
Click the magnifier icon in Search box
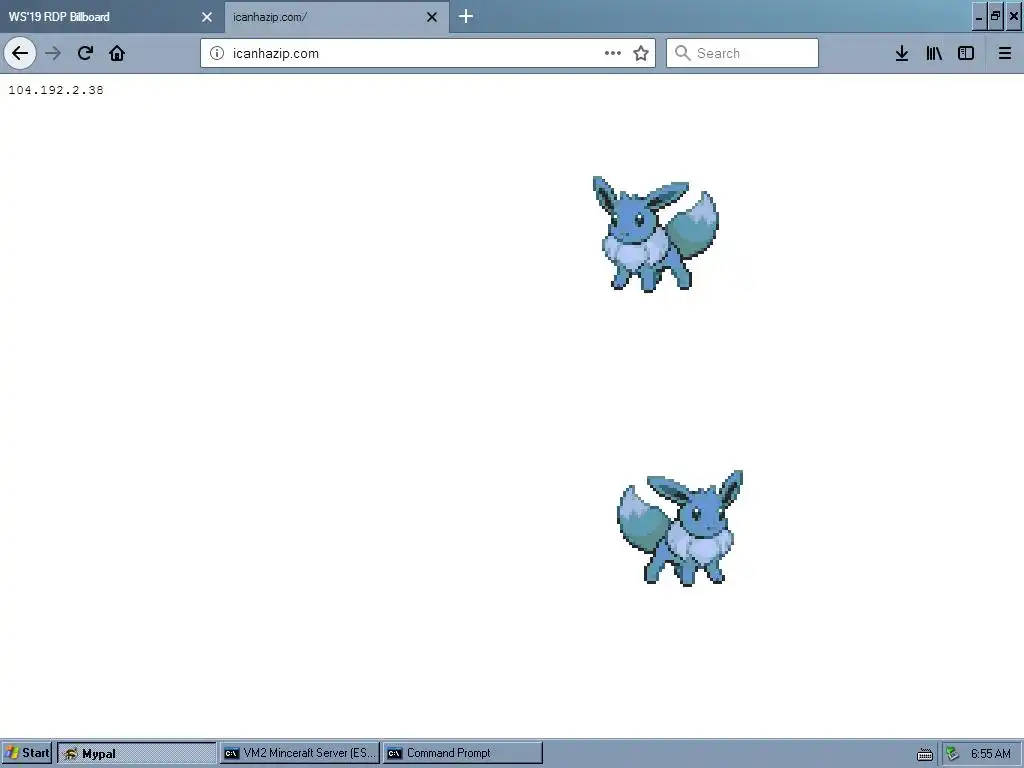(682, 53)
